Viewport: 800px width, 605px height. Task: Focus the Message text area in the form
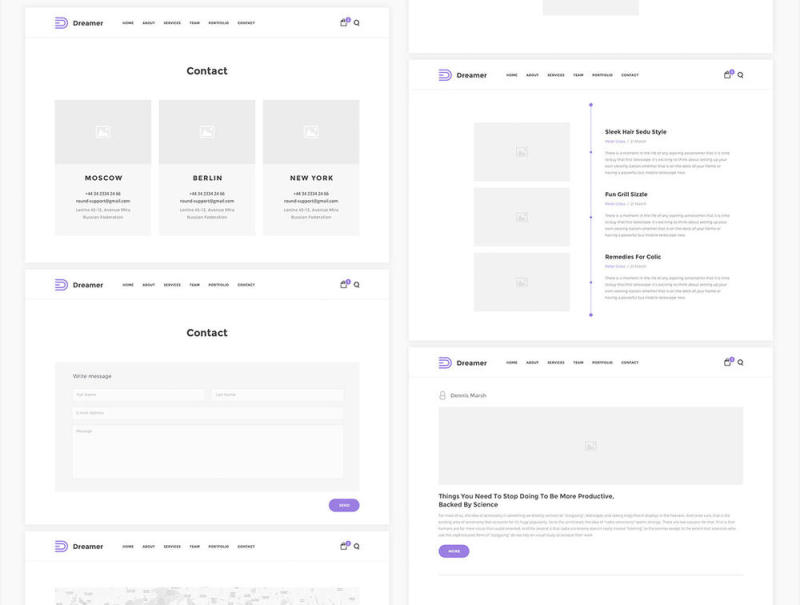[207, 451]
